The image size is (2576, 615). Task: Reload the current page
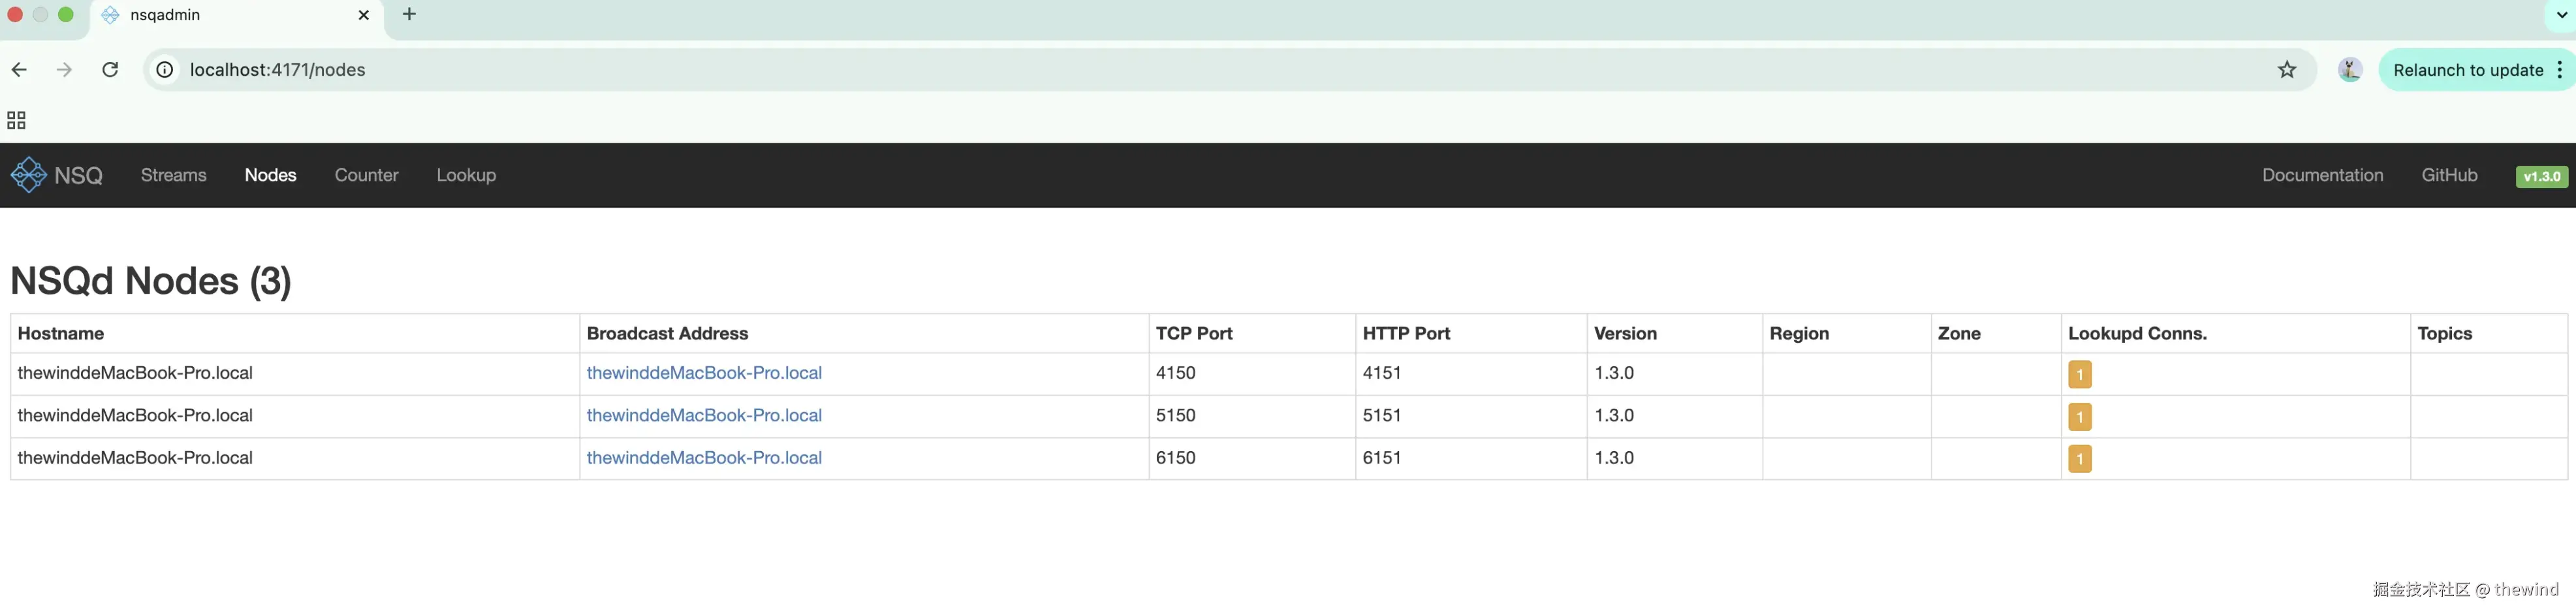click(x=110, y=70)
